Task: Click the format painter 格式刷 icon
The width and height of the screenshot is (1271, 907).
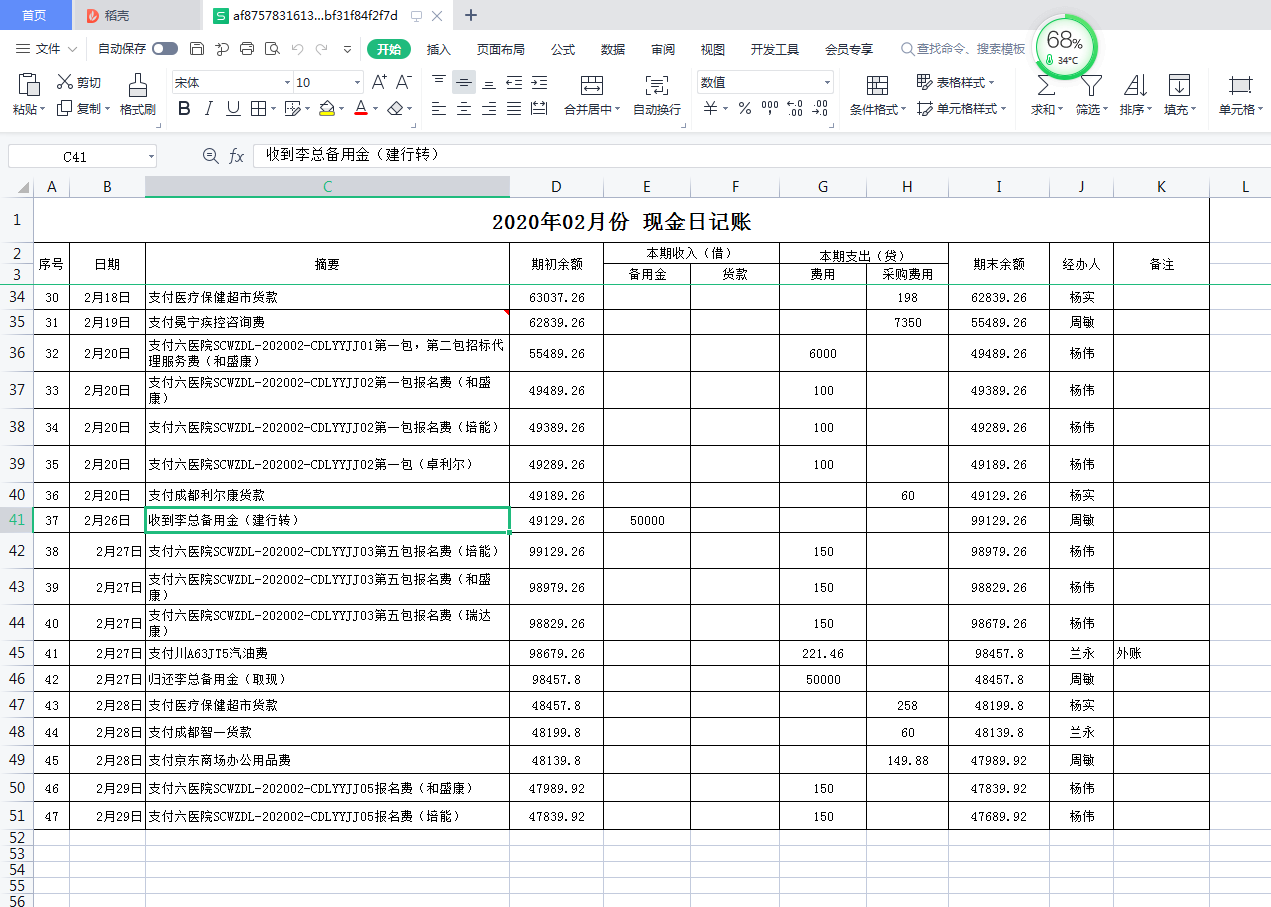Action: click(x=138, y=86)
